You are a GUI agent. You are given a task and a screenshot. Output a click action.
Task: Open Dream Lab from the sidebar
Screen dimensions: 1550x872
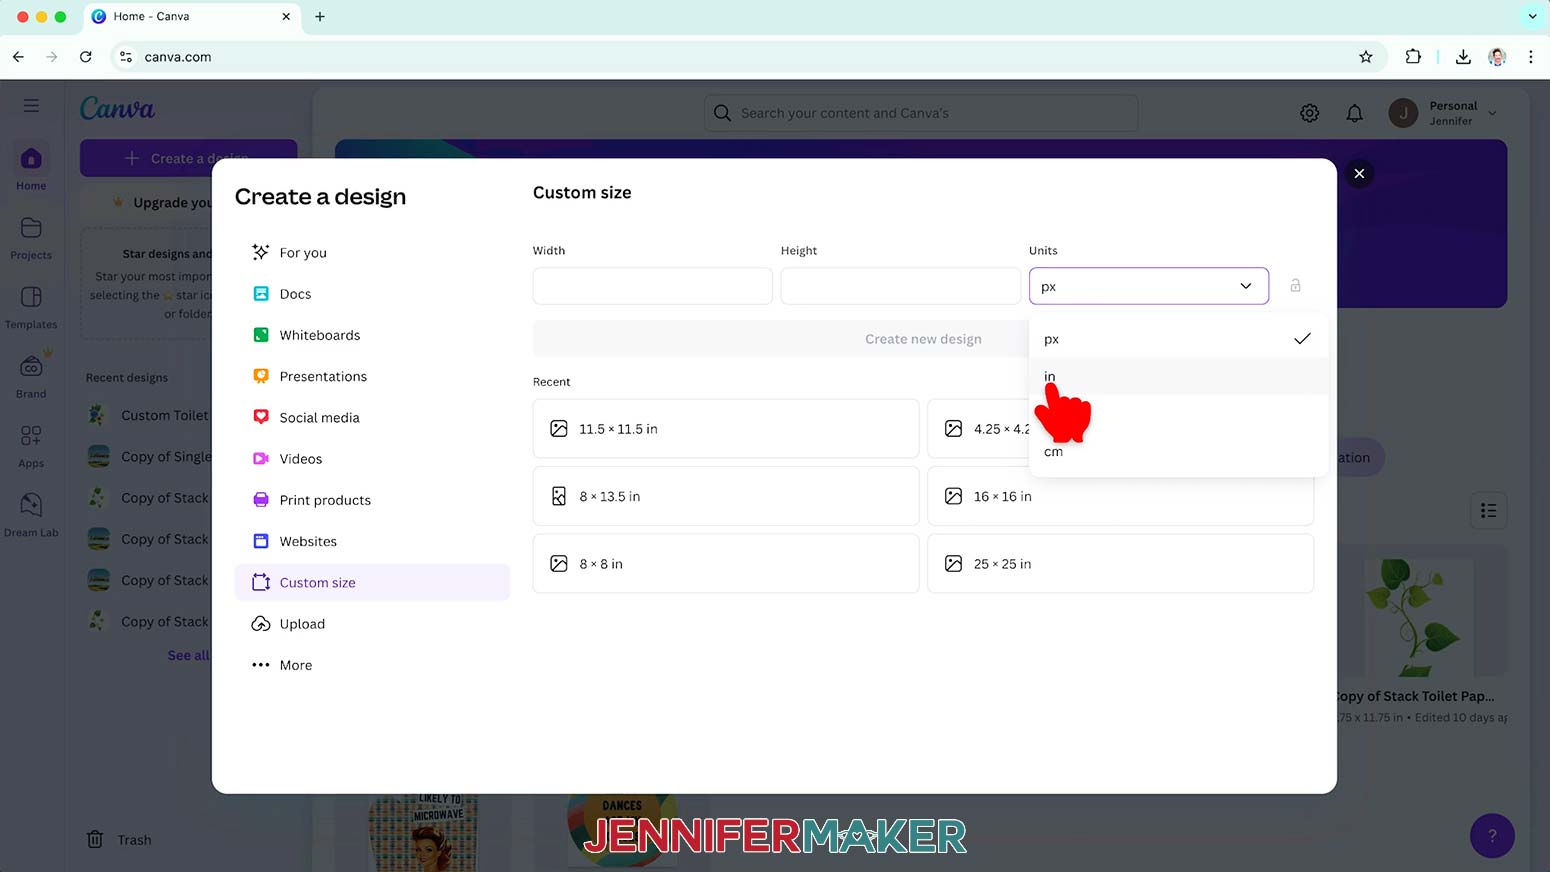click(31, 515)
